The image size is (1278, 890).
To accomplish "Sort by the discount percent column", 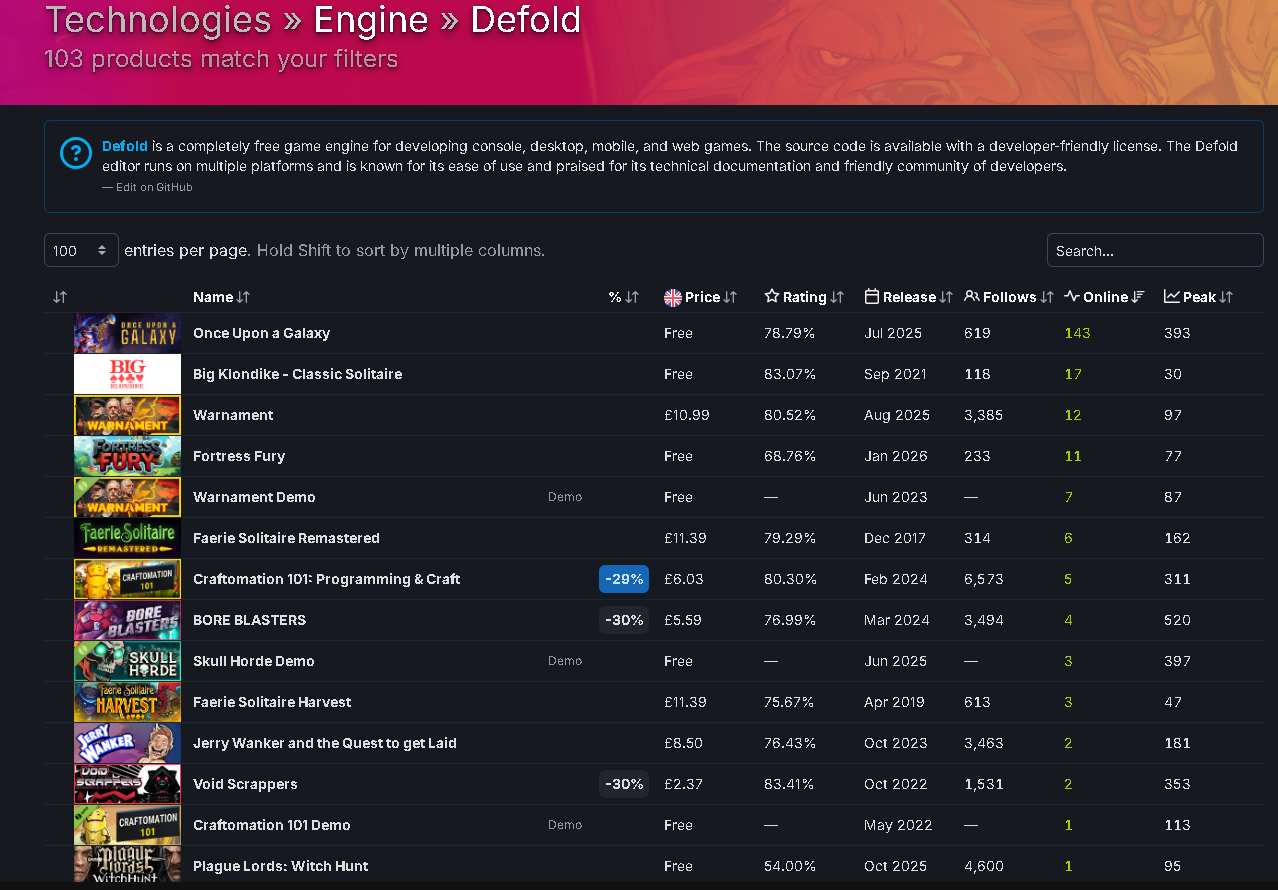I will tap(623, 297).
